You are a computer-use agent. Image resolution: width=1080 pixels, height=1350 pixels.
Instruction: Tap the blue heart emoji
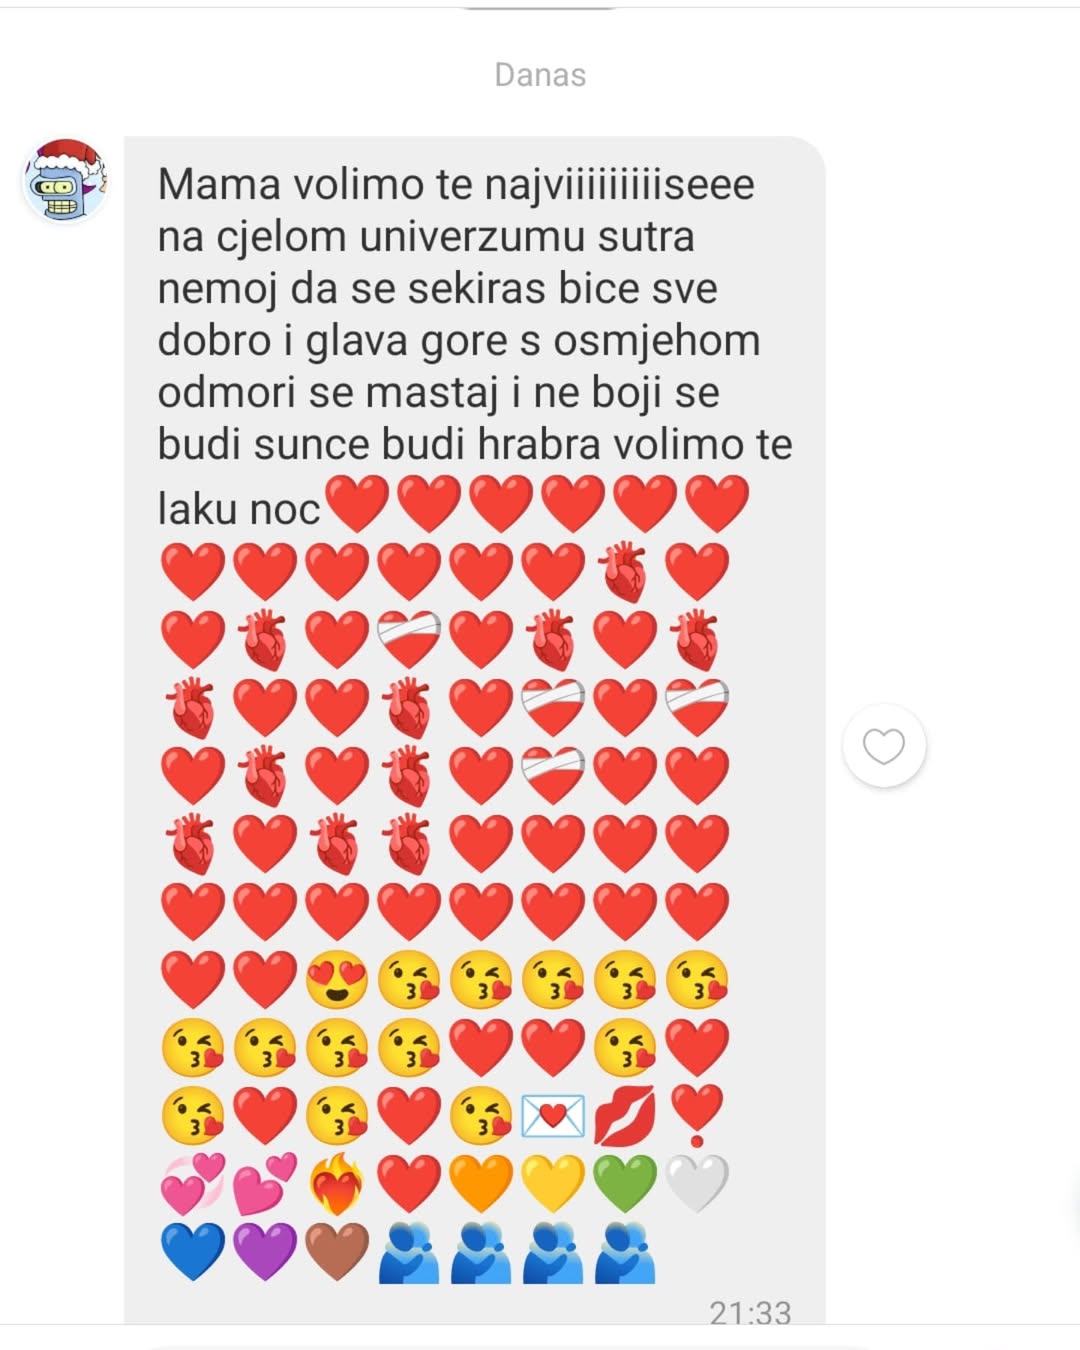[x=193, y=1252]
